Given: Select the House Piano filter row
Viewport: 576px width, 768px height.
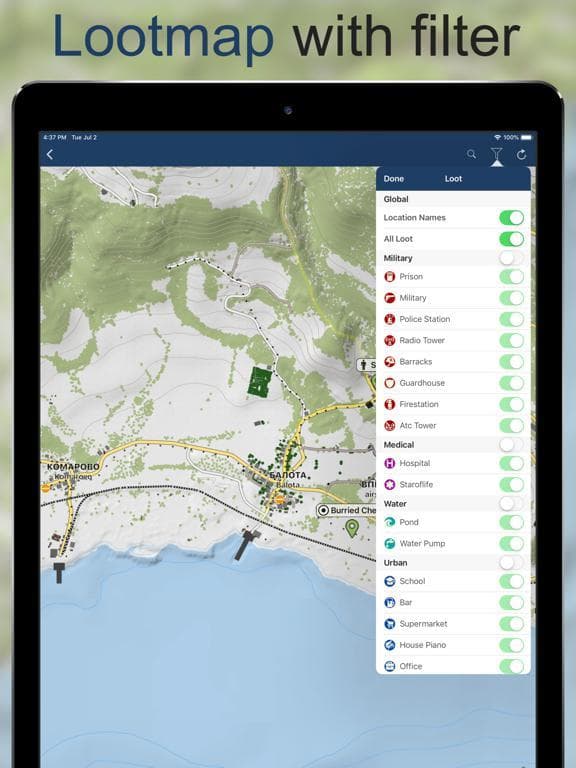Looking at the screenshot, I should click(x=453, y=645).
